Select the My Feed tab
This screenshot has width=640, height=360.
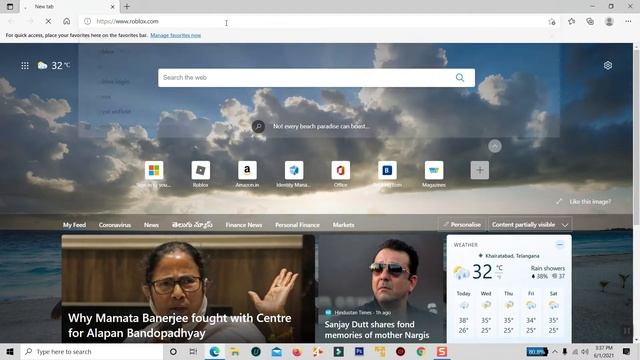(x=74, y=225)
